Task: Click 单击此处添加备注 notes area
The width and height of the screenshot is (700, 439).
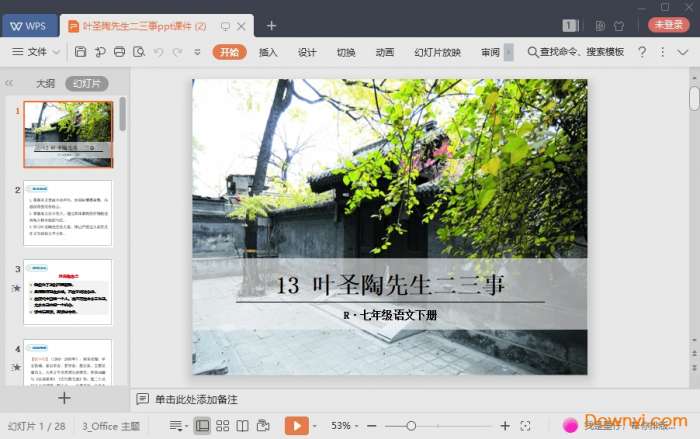Action: point(196,399)
